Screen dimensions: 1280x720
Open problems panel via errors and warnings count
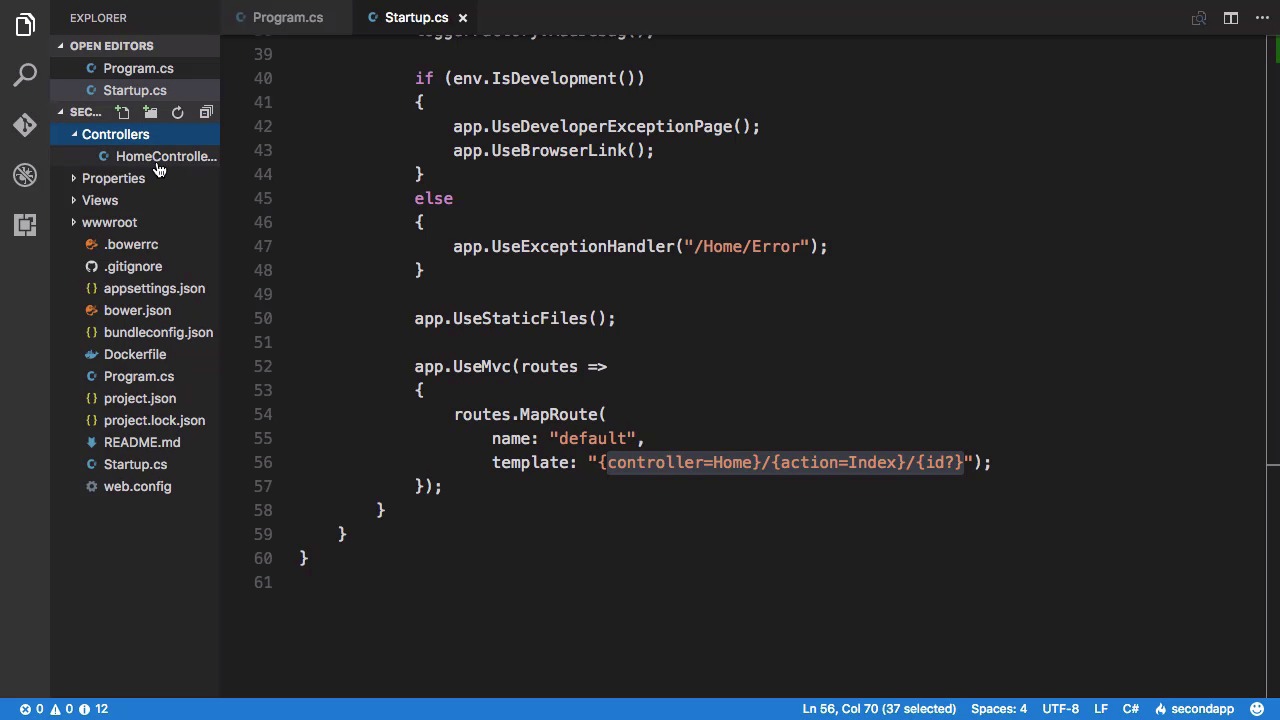pyautogui.click(x=63, y=709)
